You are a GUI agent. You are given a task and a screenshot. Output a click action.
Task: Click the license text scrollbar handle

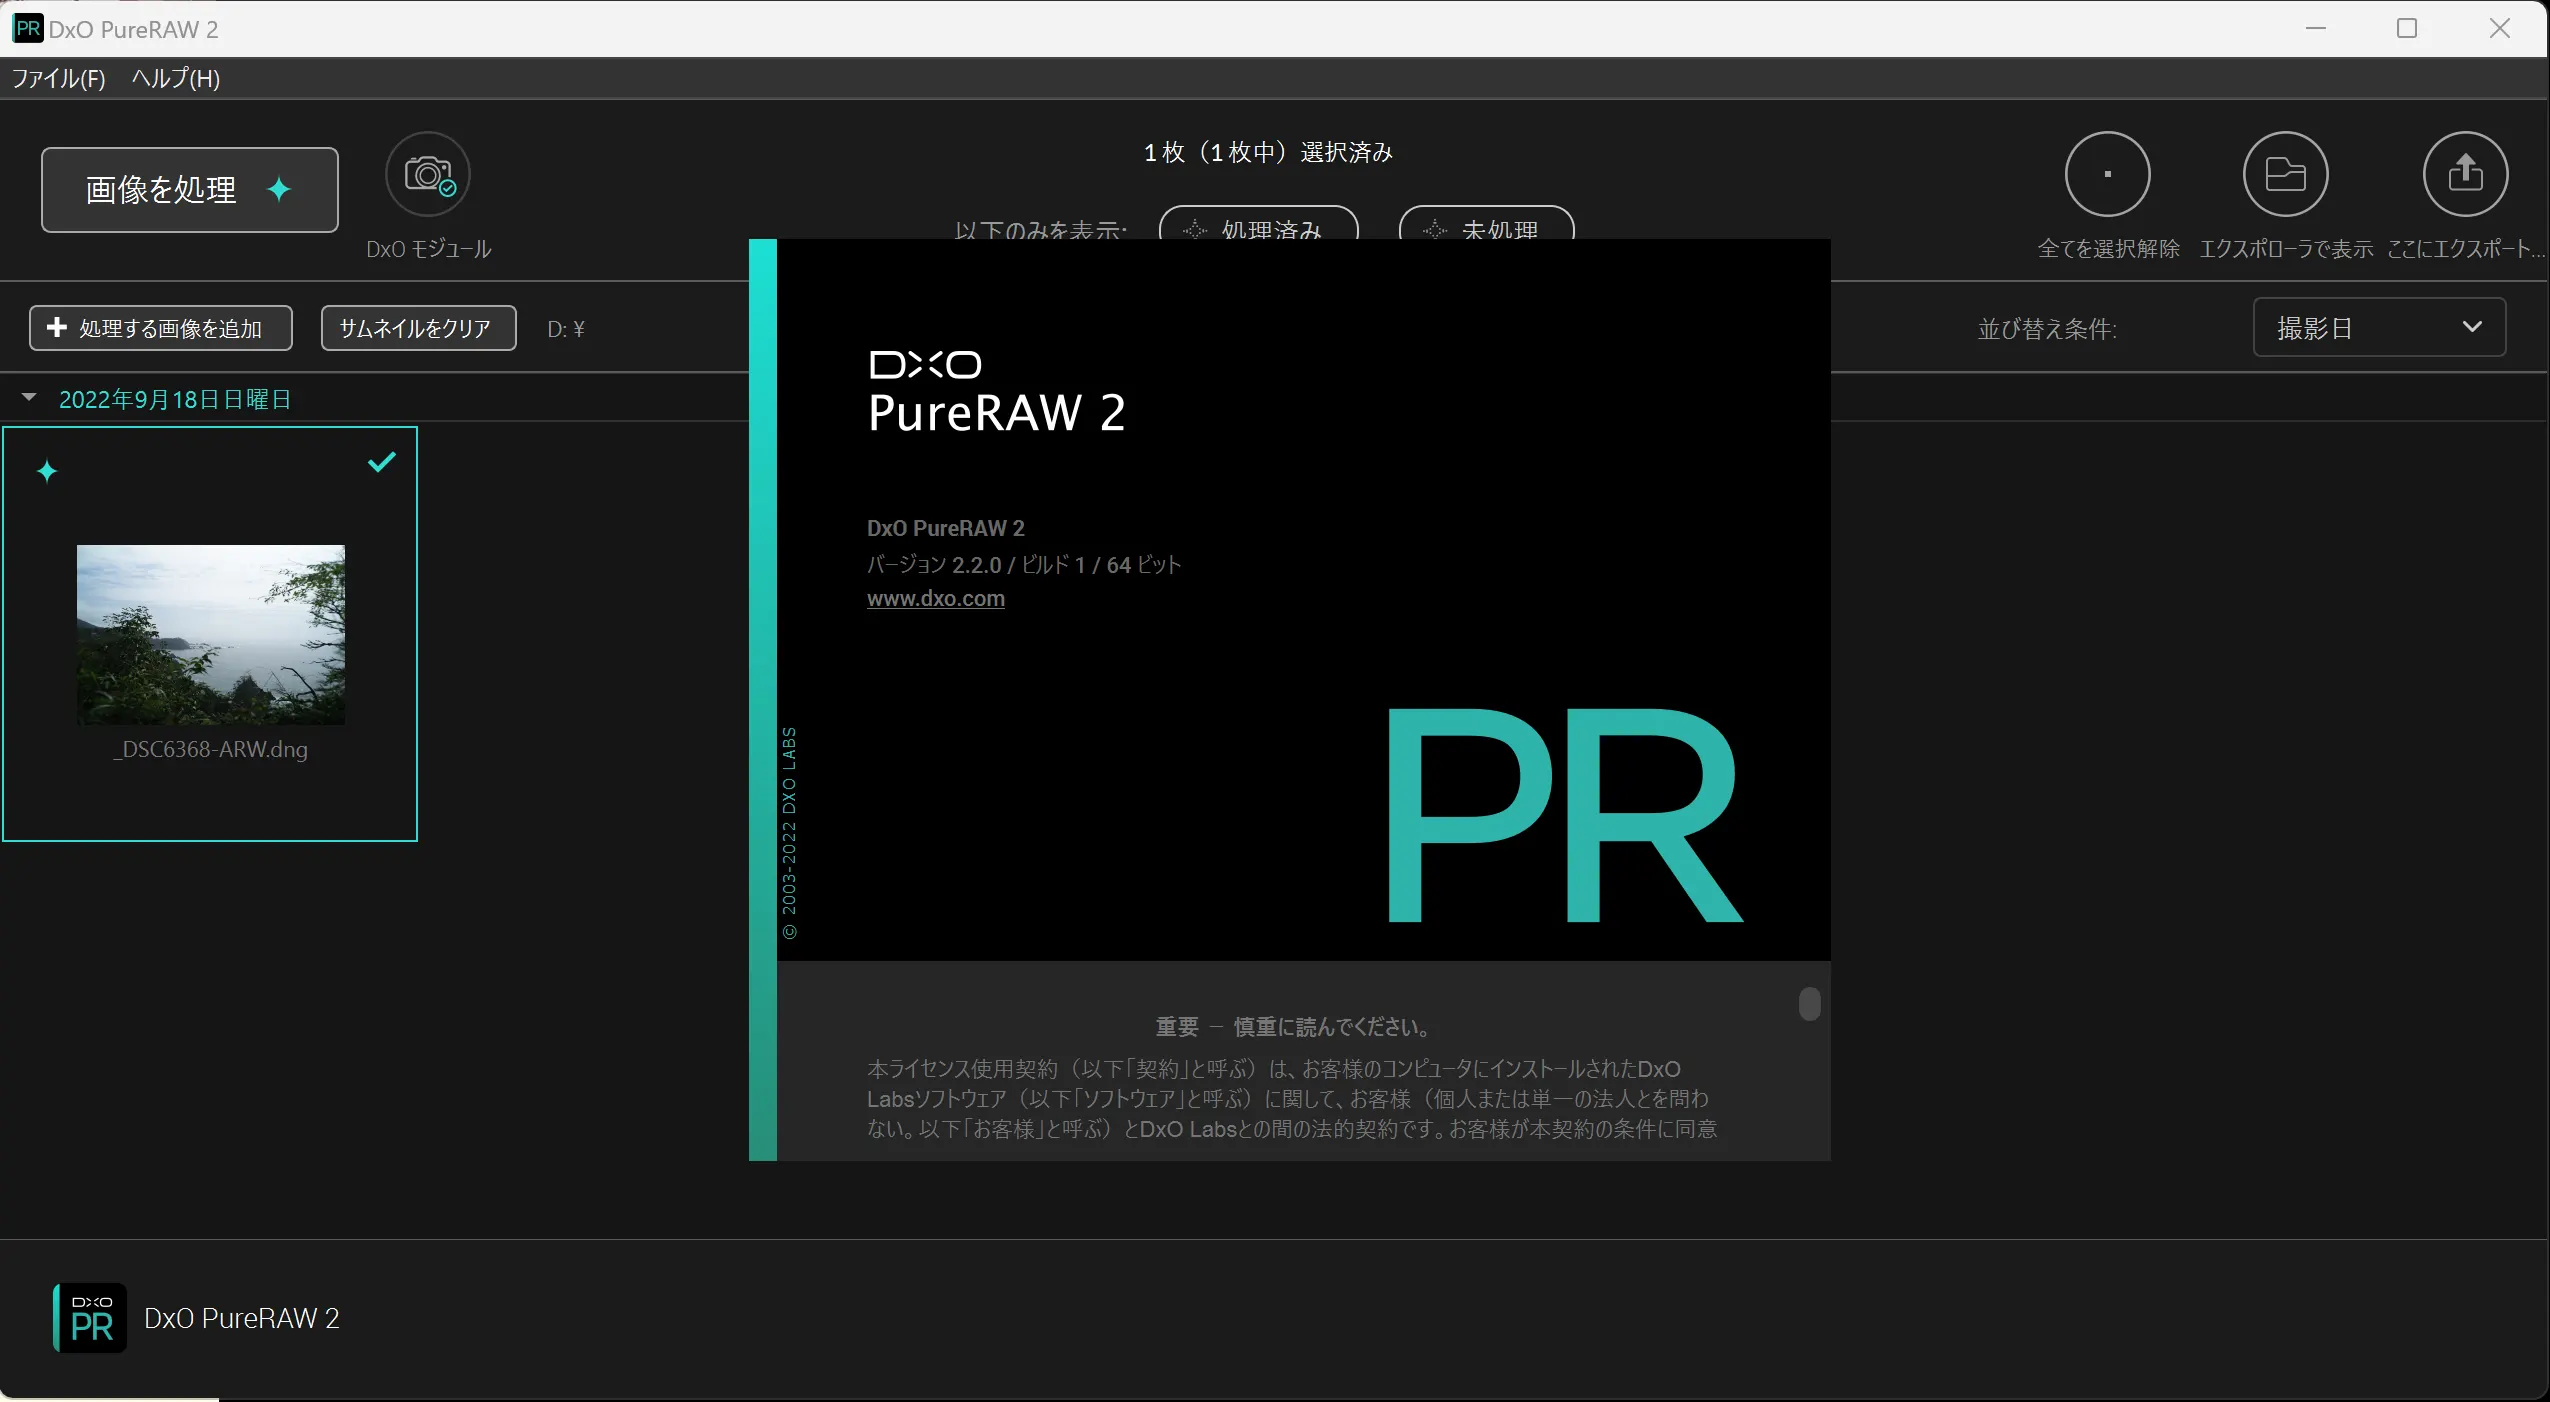1809,1004
